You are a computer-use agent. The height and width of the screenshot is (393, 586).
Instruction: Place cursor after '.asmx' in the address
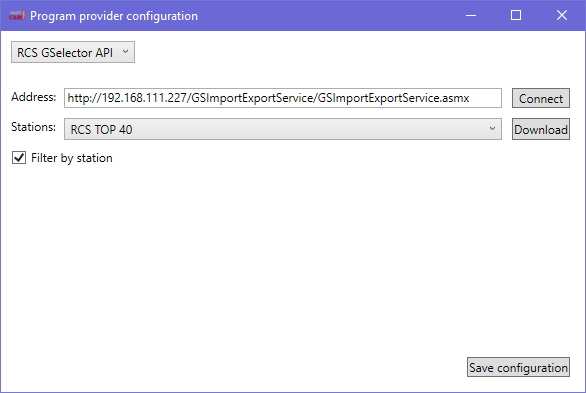tap(470, 98)
